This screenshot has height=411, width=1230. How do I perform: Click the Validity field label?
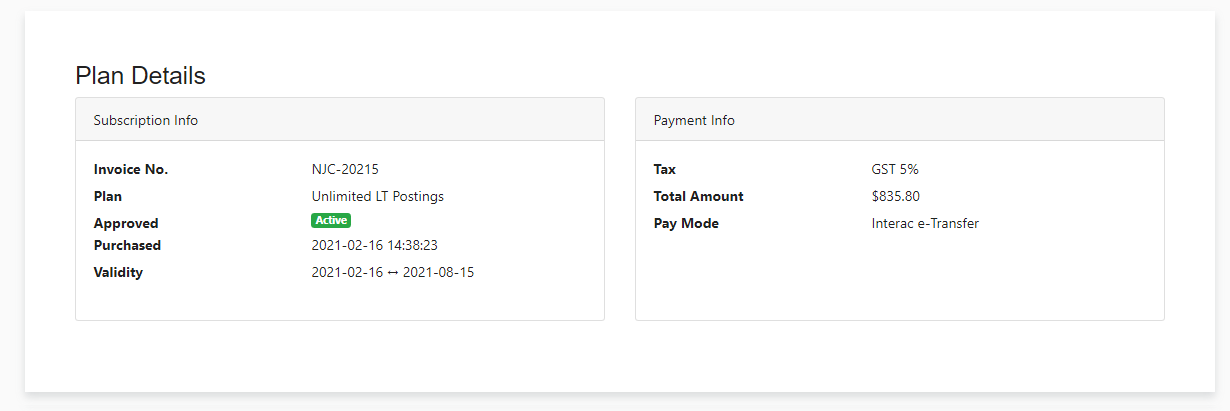(118, 272)
